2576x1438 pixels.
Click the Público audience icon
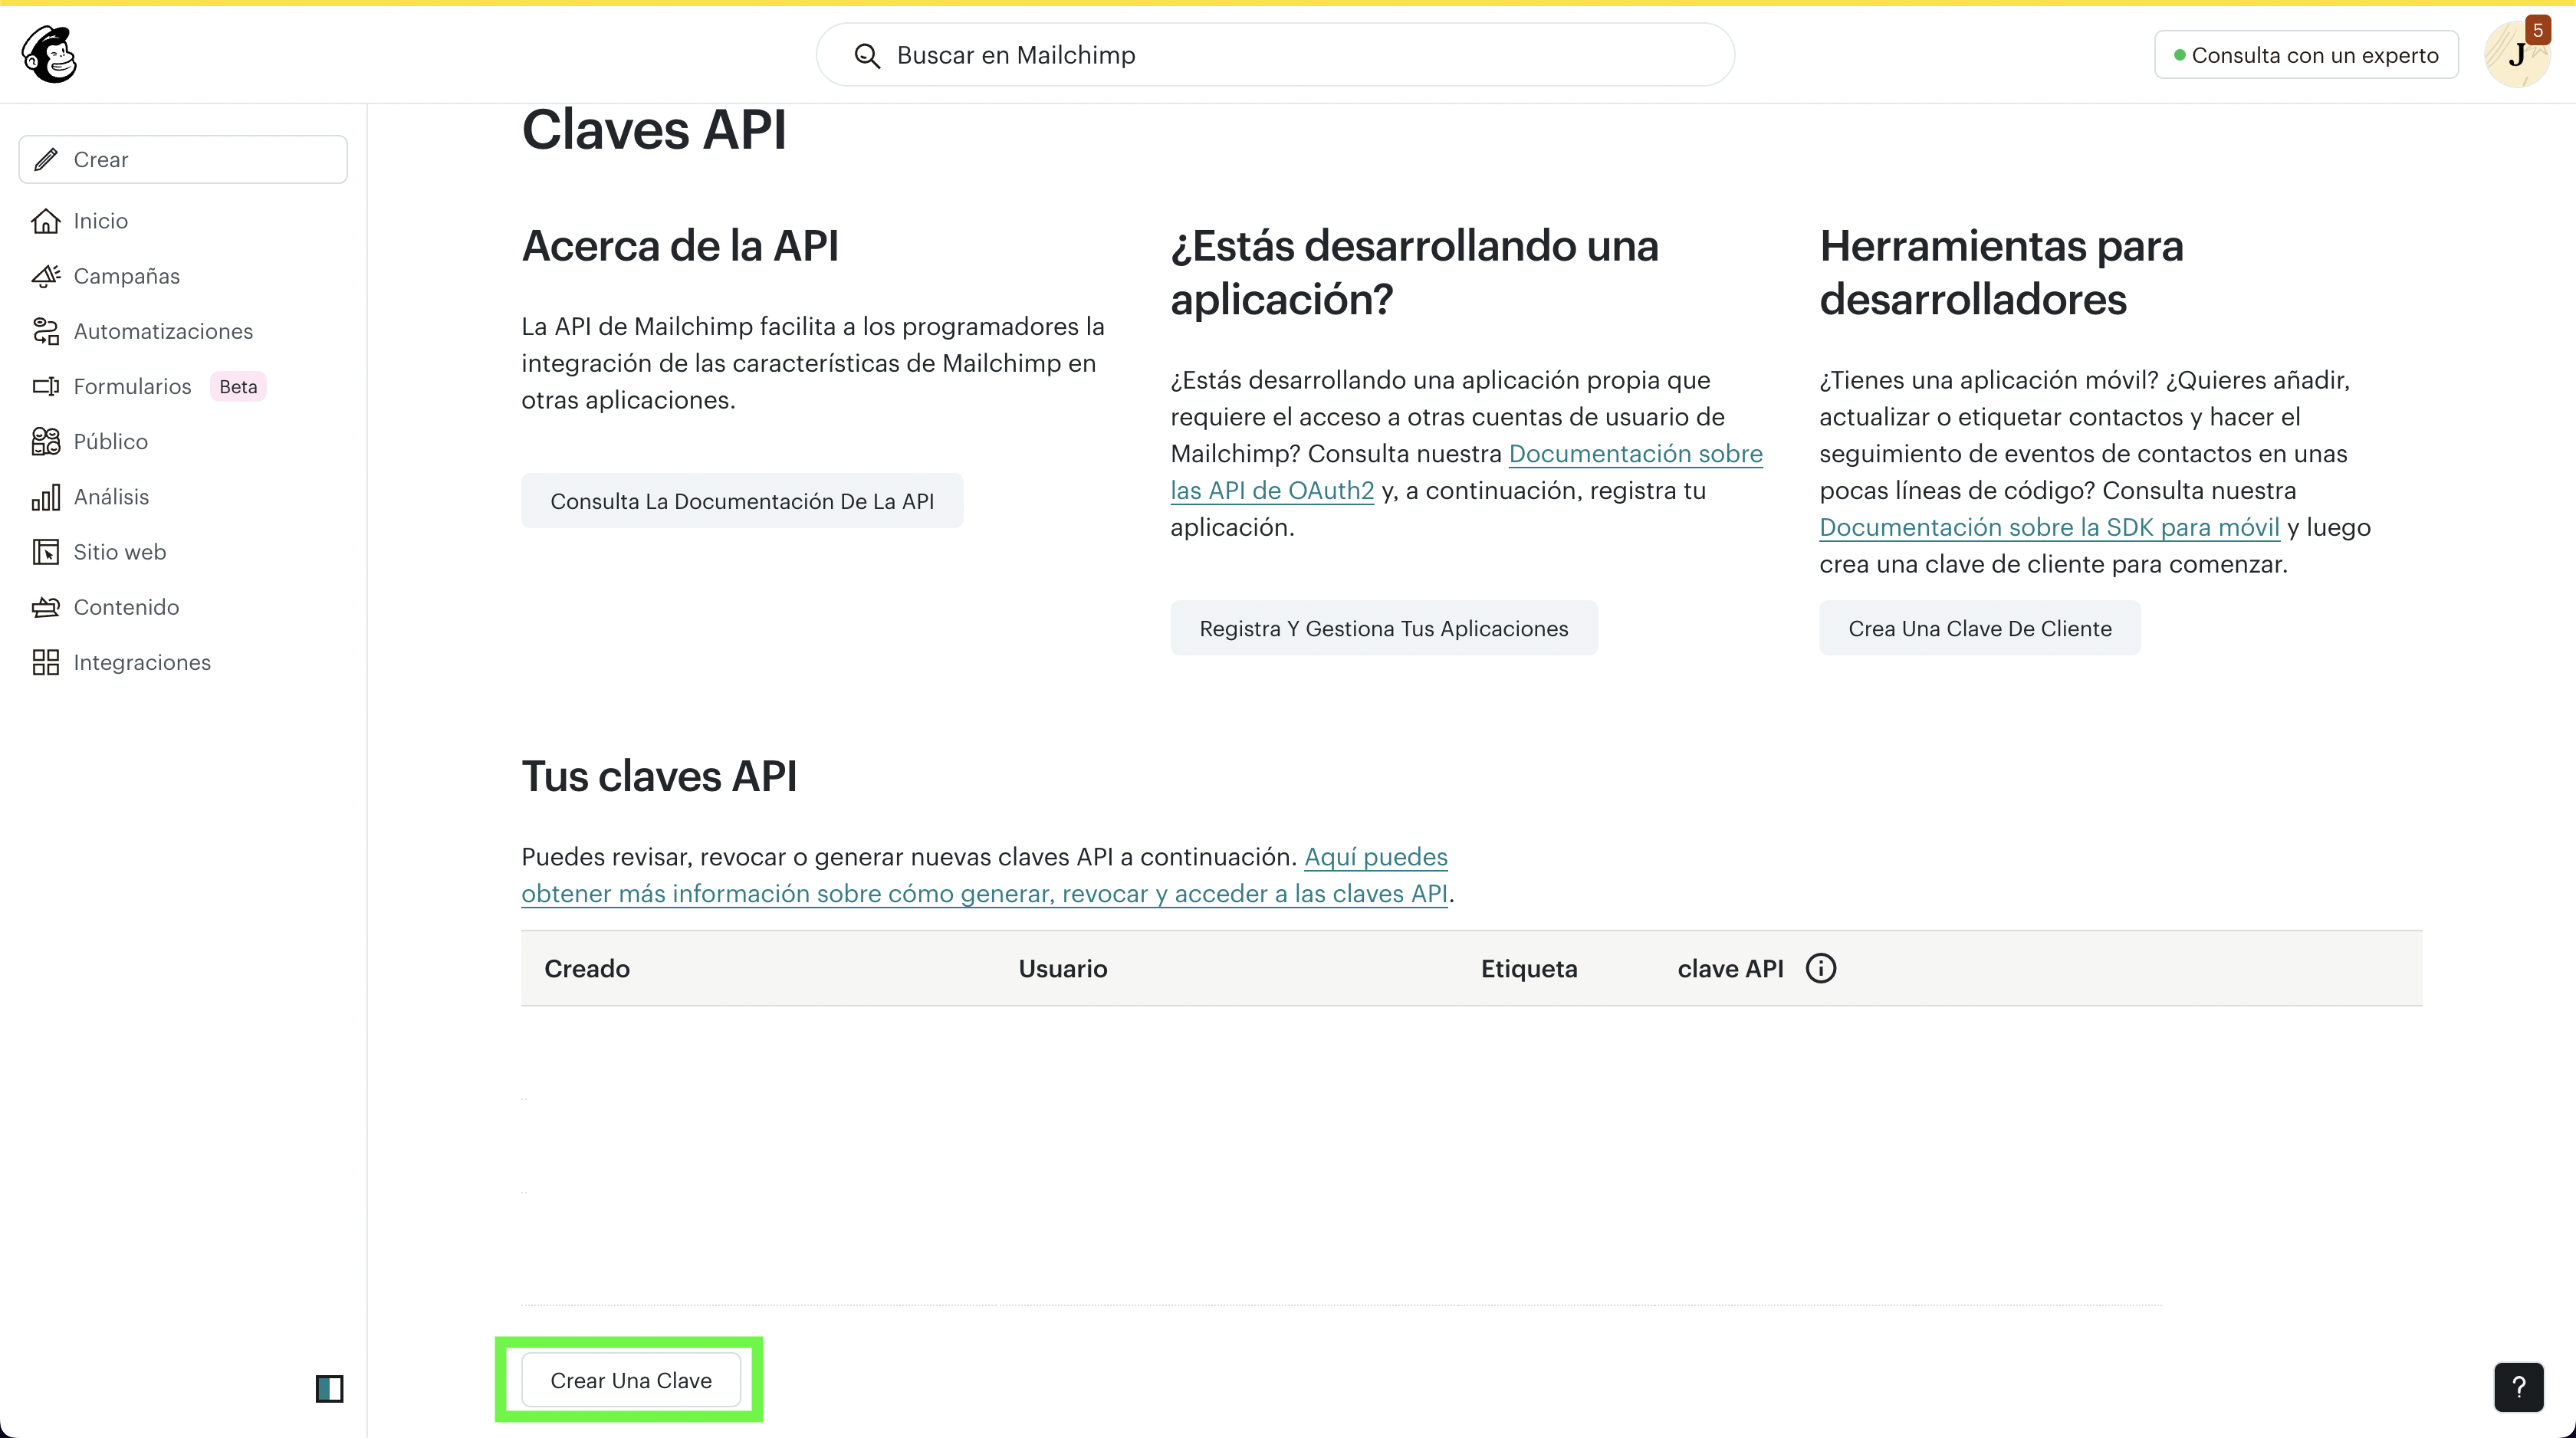[46, 441]
